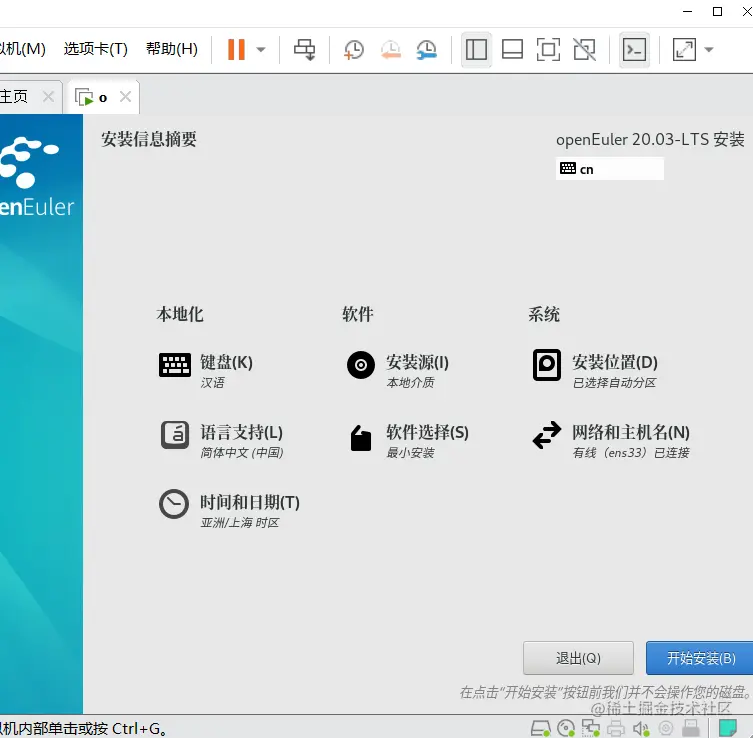Viewport: 753px width, 738px height.
Task: Click the sound card status bar icon
Action: tap(641, 728)
